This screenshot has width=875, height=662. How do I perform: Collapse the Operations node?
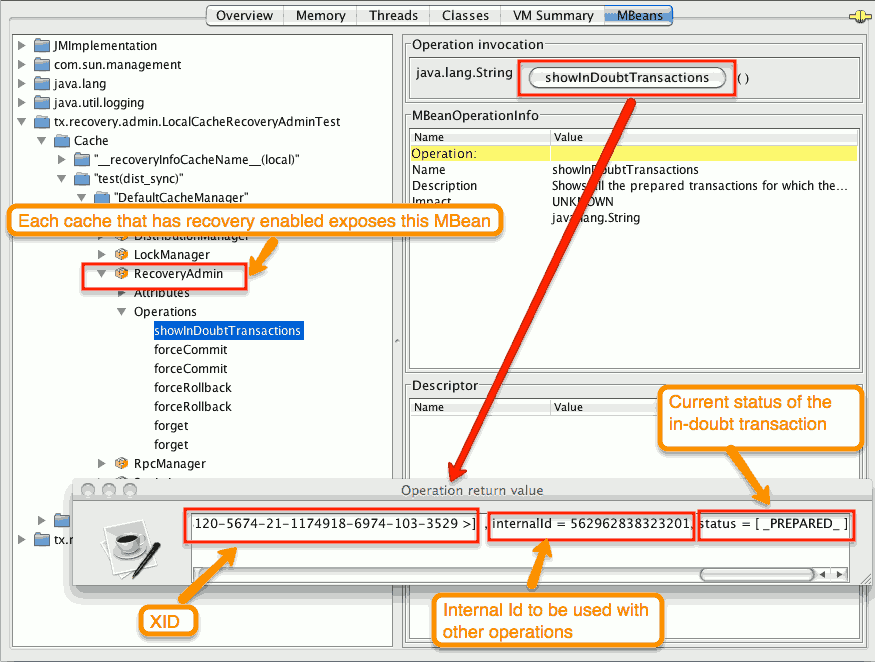121,312
